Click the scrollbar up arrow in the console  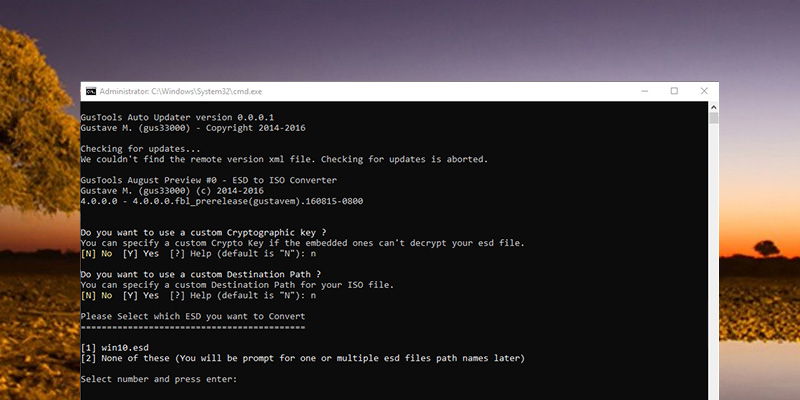click(x=713, y=107)
